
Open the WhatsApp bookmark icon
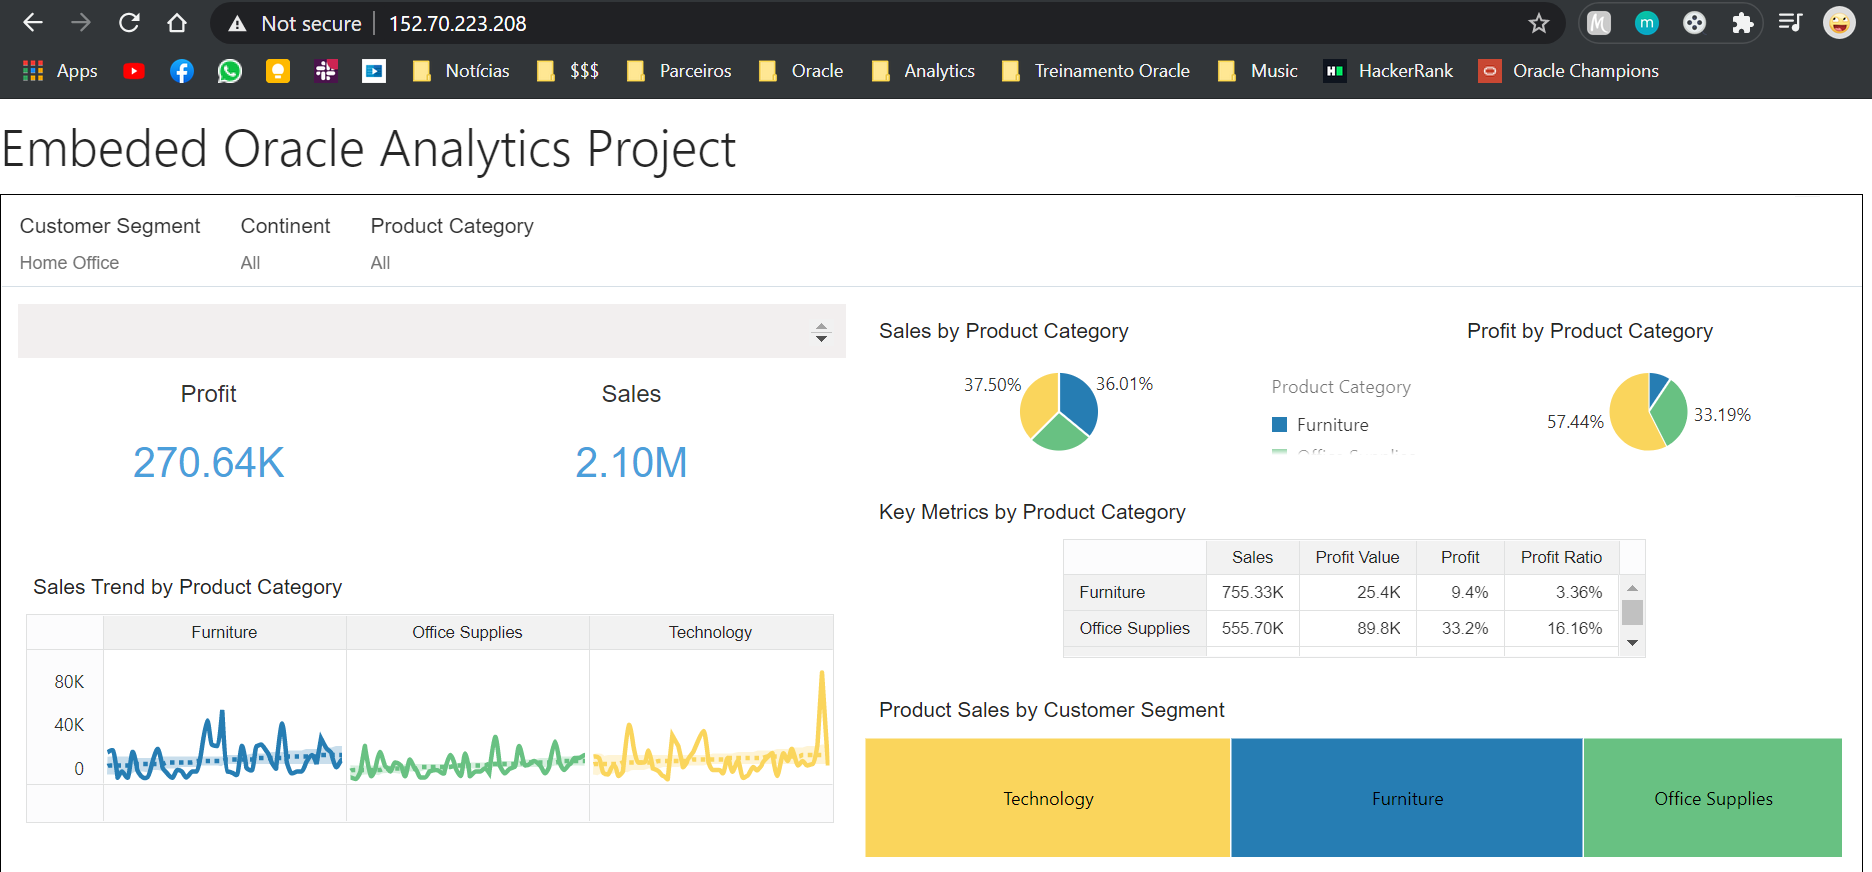click(x=230, y=71)
